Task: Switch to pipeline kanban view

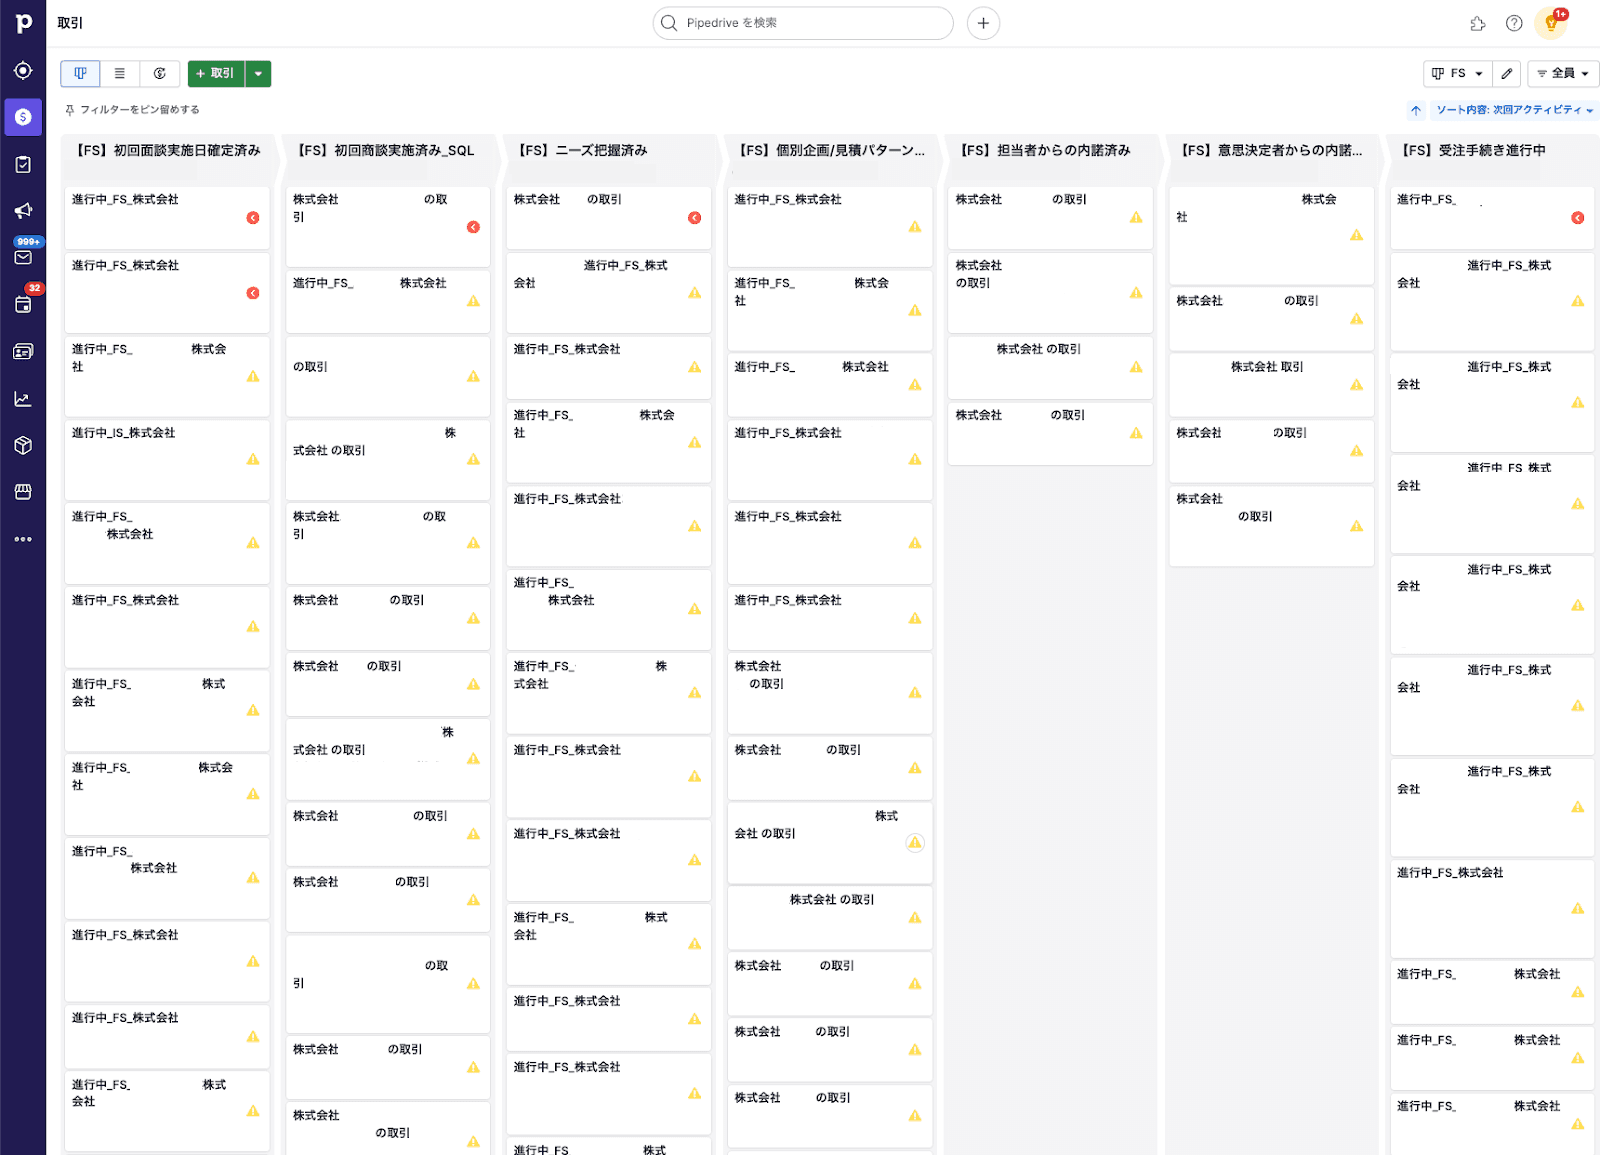Action: click(x=80, y=73)
